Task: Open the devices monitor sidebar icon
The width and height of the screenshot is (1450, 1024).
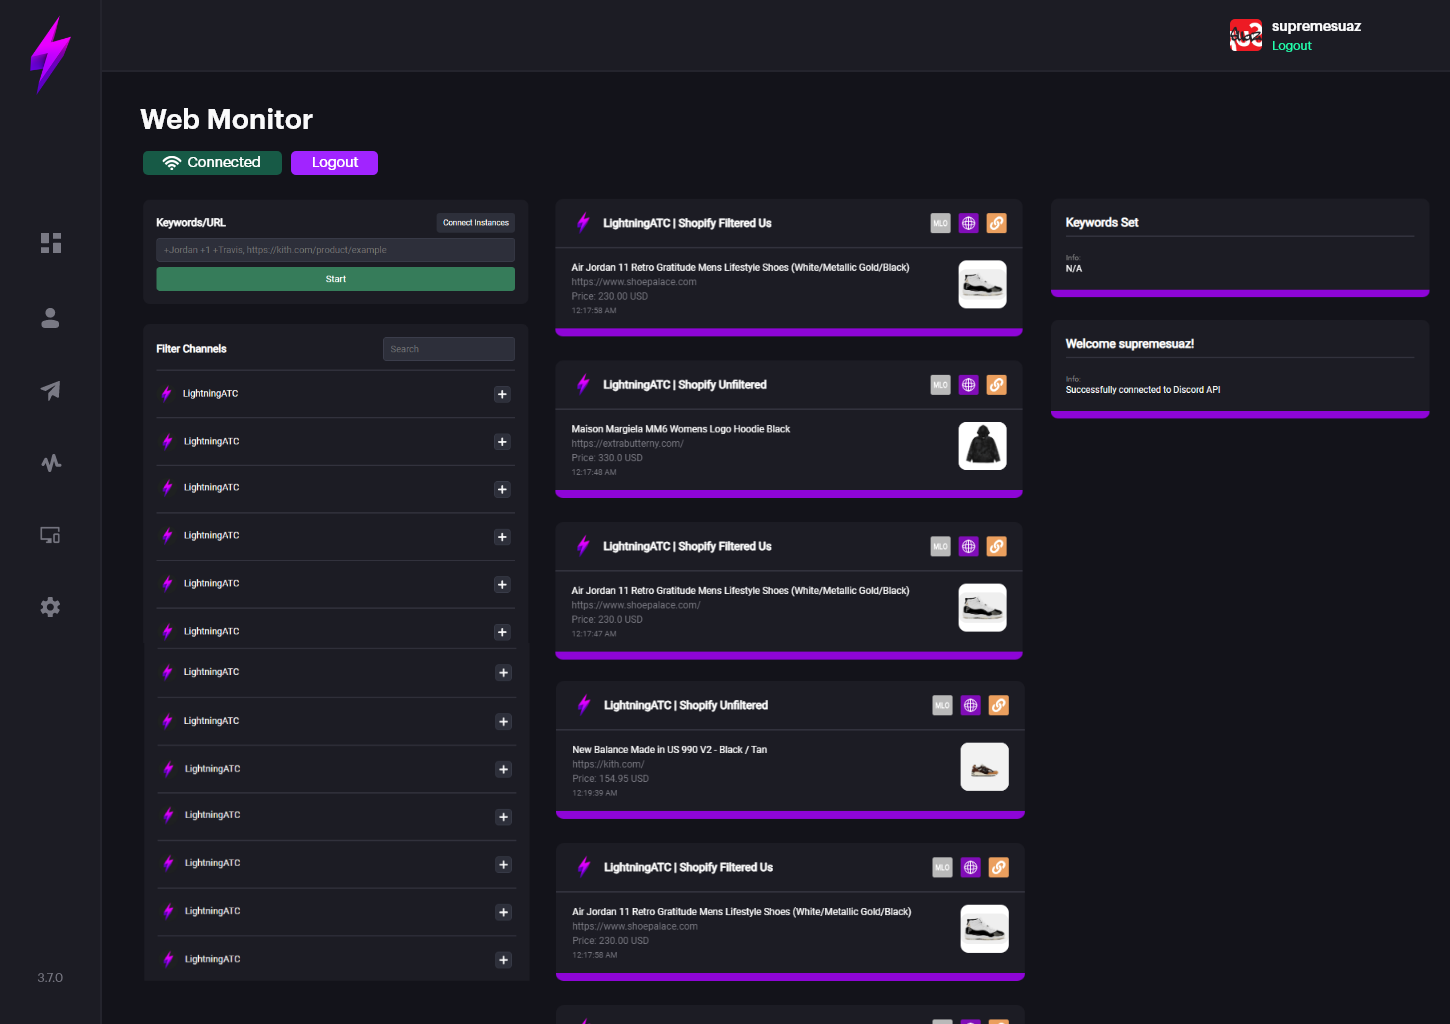Action: [x=50, y=535]
